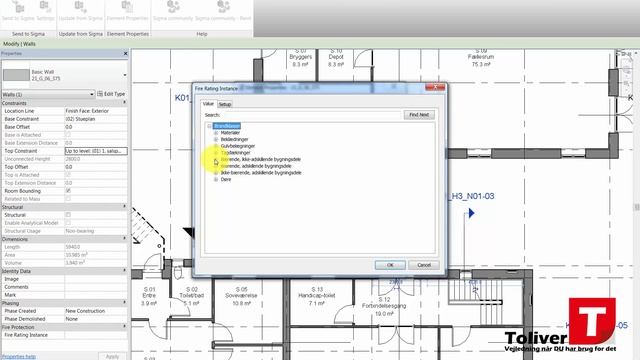Viewport: 640px width, 360px height.
Task: Collapse the root Brandklasse tree node
Action: 209,126
